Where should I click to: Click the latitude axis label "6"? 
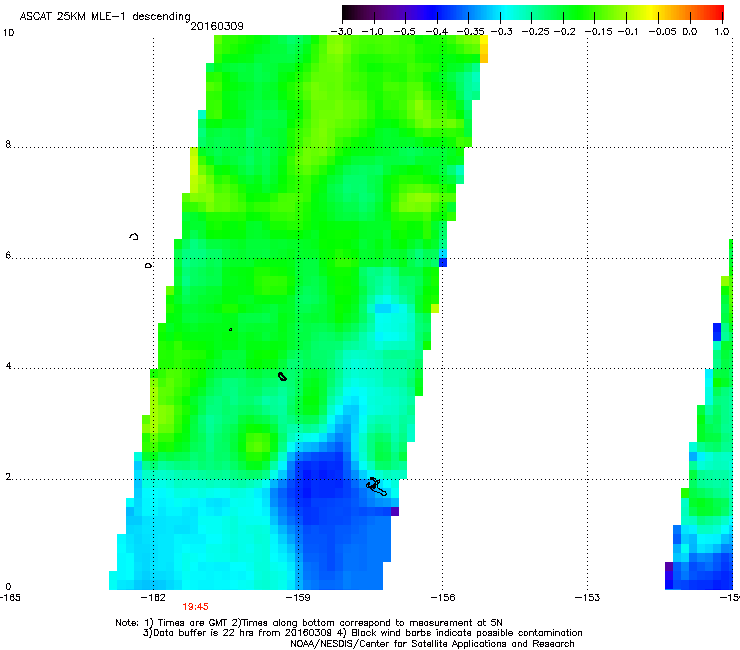[x=8, y=255]
